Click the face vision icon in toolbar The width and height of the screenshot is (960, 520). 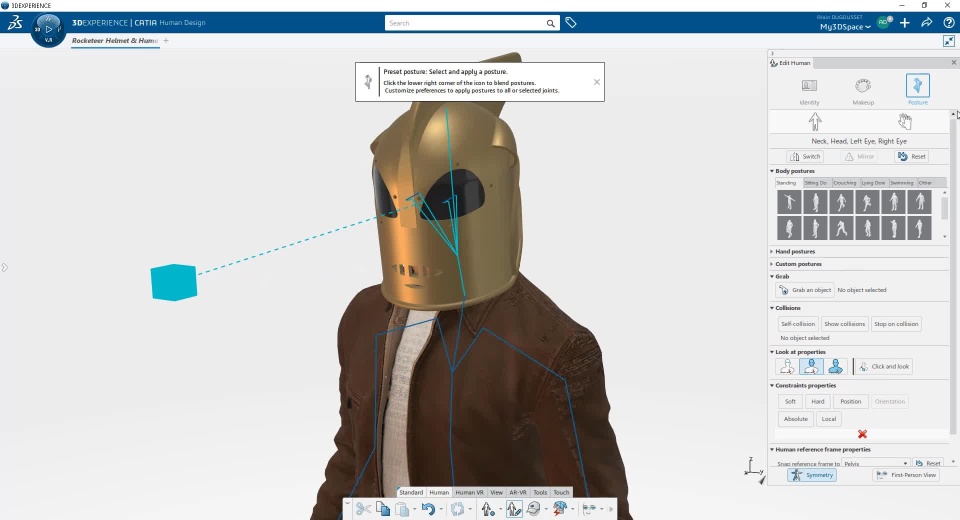pos(589,509)
